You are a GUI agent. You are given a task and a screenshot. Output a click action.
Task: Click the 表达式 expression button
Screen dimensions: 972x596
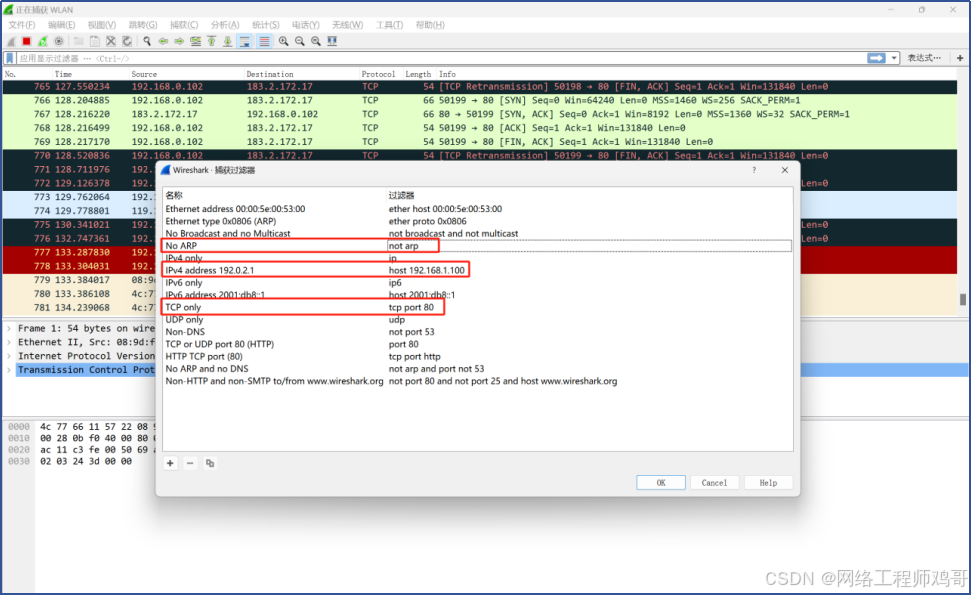924,58
